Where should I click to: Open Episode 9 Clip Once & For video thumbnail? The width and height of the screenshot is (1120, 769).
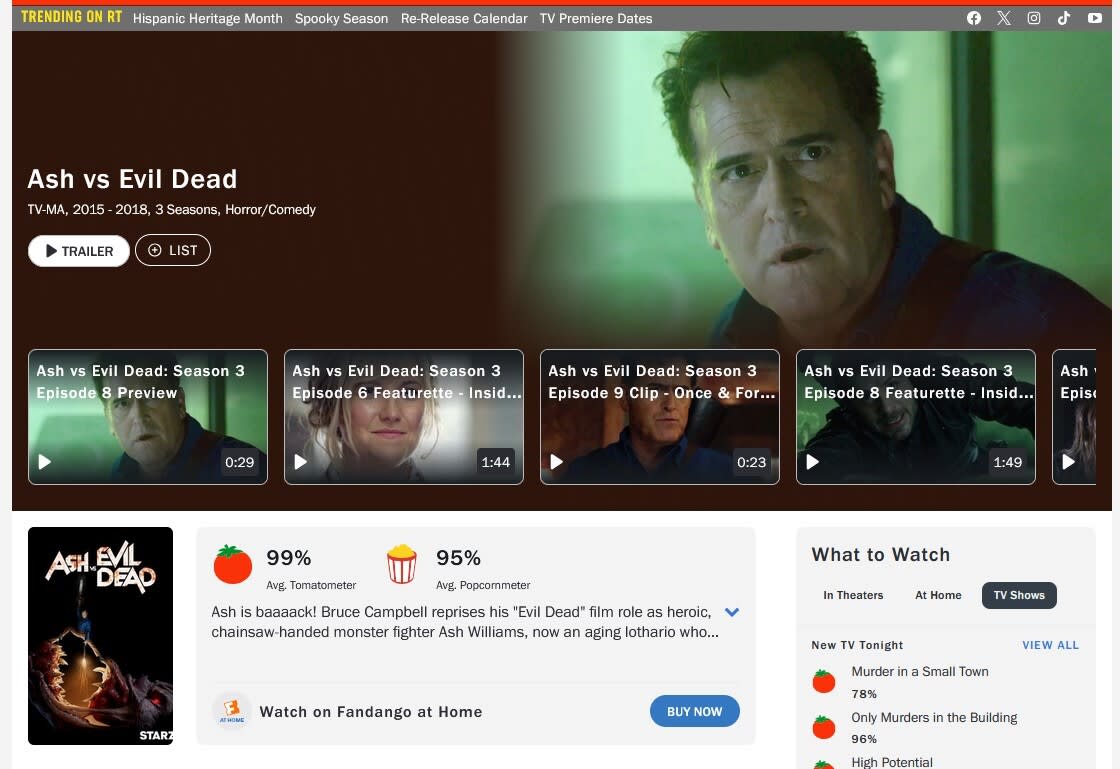[659, 417]
